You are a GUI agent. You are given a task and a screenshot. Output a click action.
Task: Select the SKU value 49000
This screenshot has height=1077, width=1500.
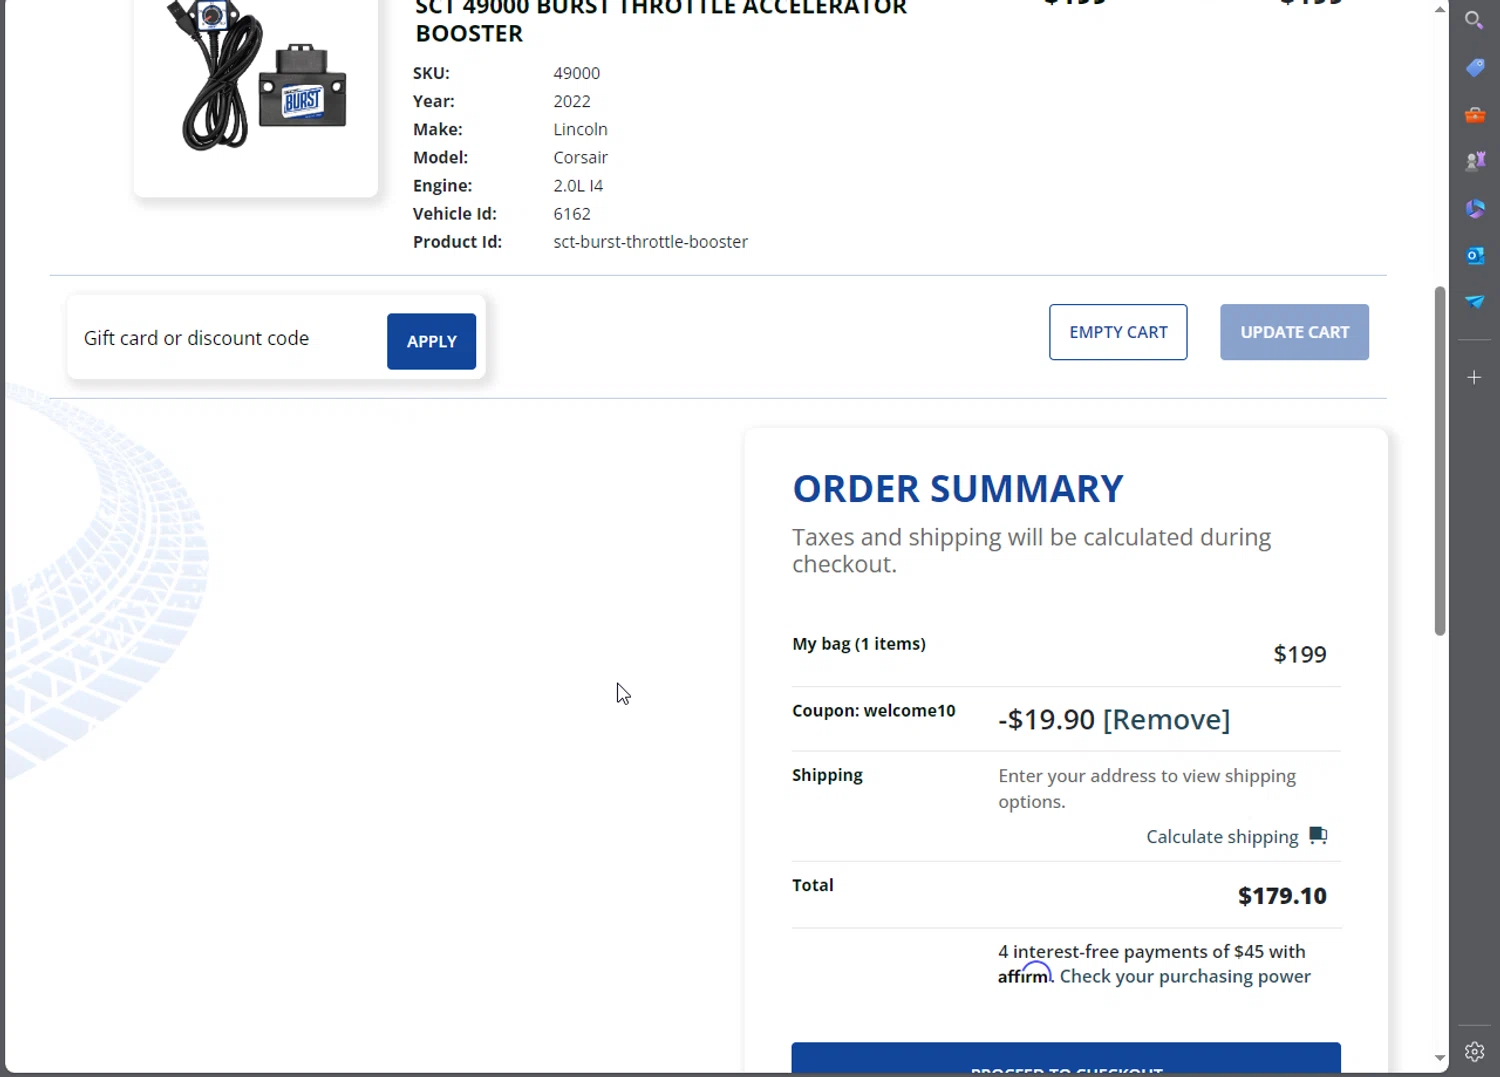tap(576, 74)
